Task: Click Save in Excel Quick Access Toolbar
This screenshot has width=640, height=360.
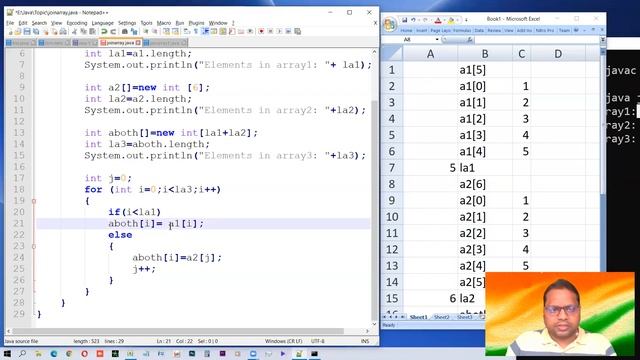Action: (404, 20)
